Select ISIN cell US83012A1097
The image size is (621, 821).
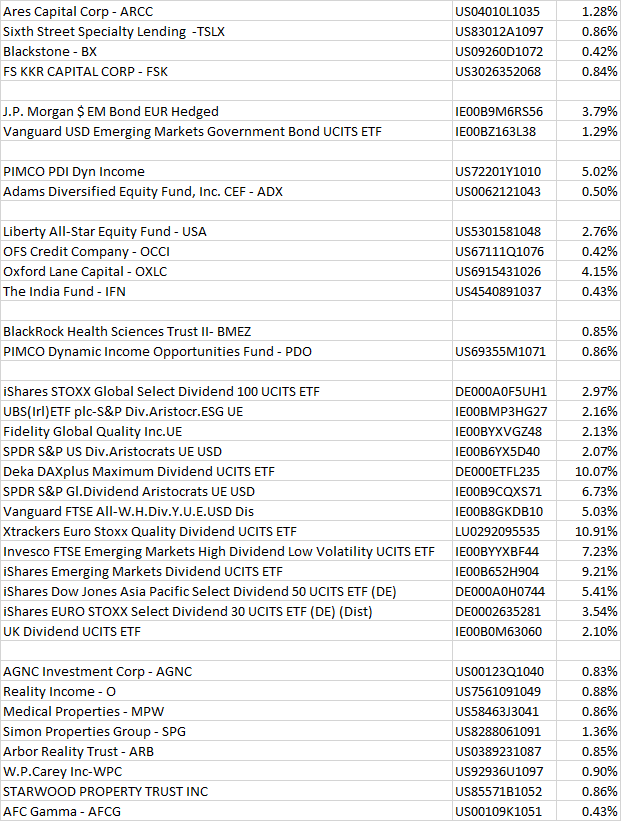click(x=498, y=31)
